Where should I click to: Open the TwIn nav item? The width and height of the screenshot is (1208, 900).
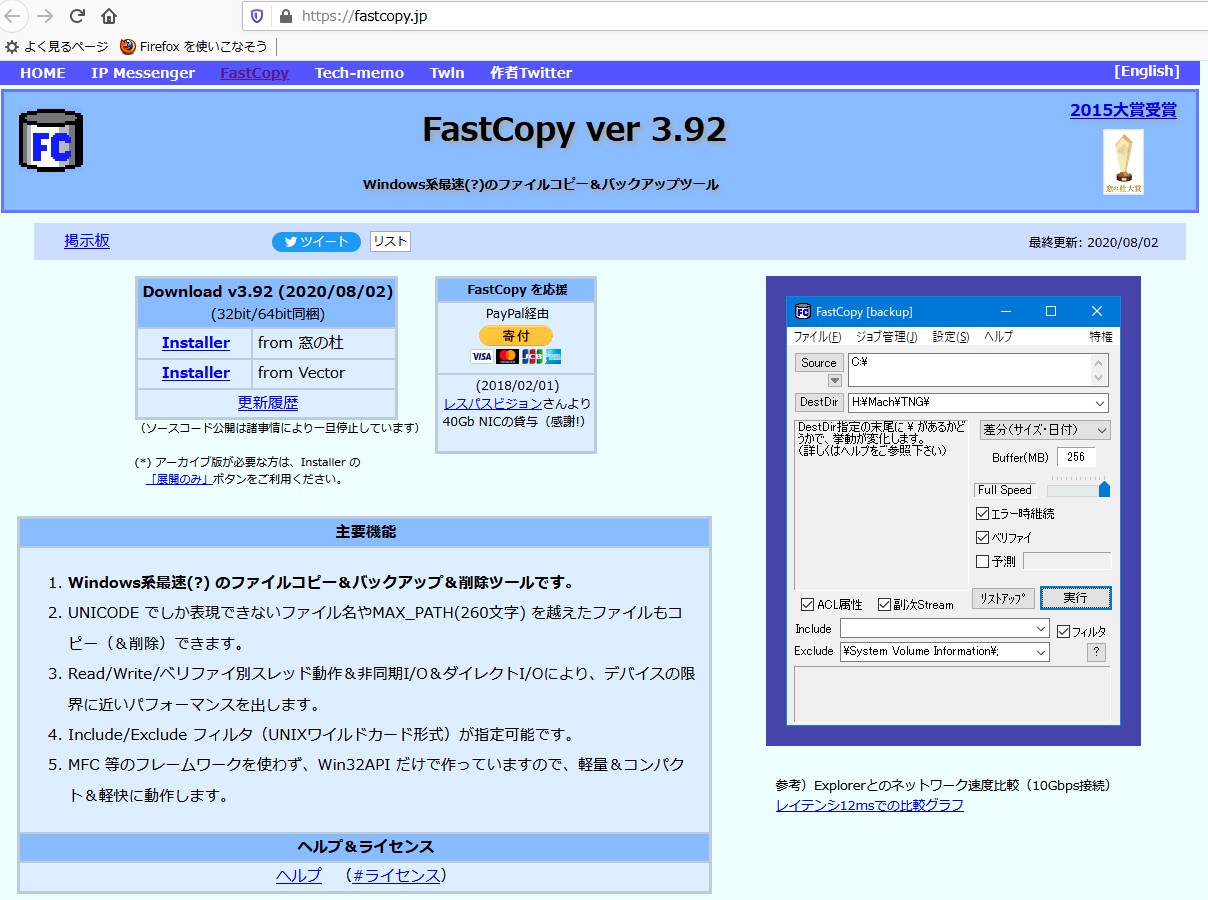(x=447, y=73)
